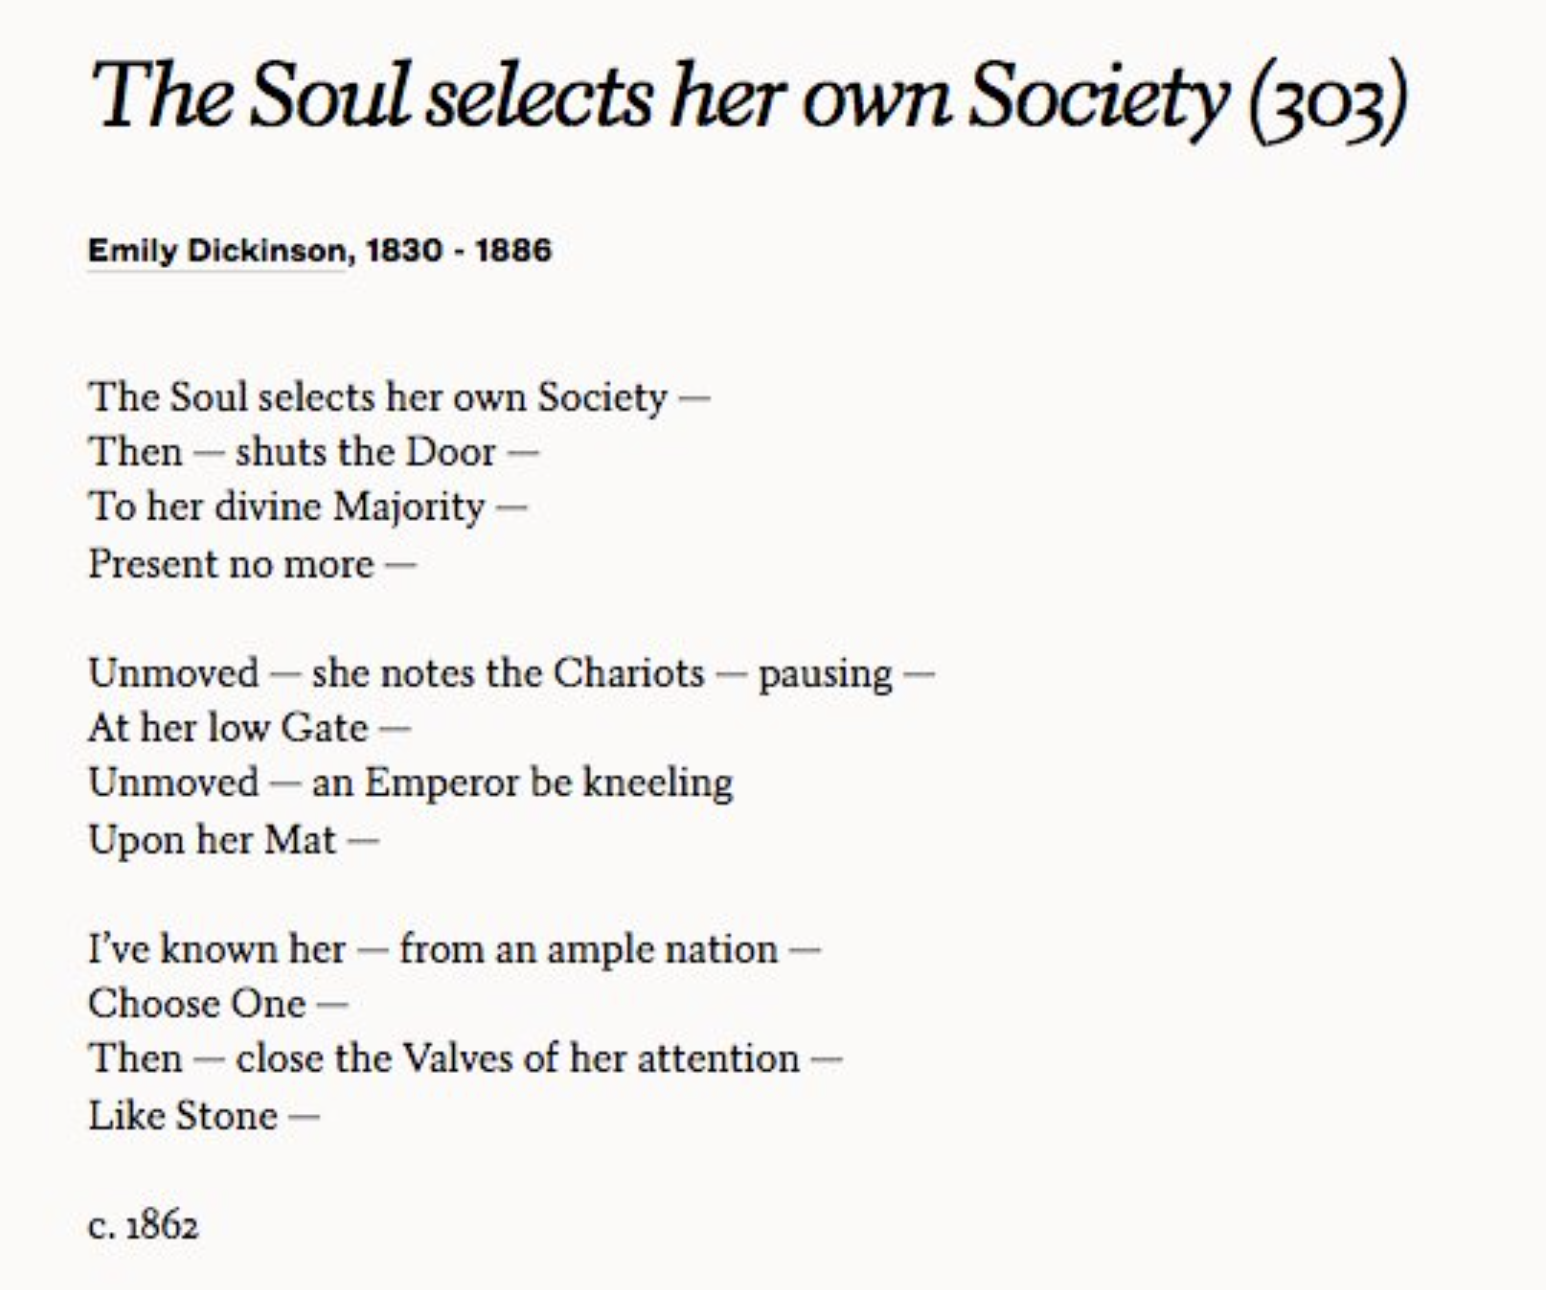Click the line "Present no more —"
Viewport: 1546px width, 1290px height.
251,564
